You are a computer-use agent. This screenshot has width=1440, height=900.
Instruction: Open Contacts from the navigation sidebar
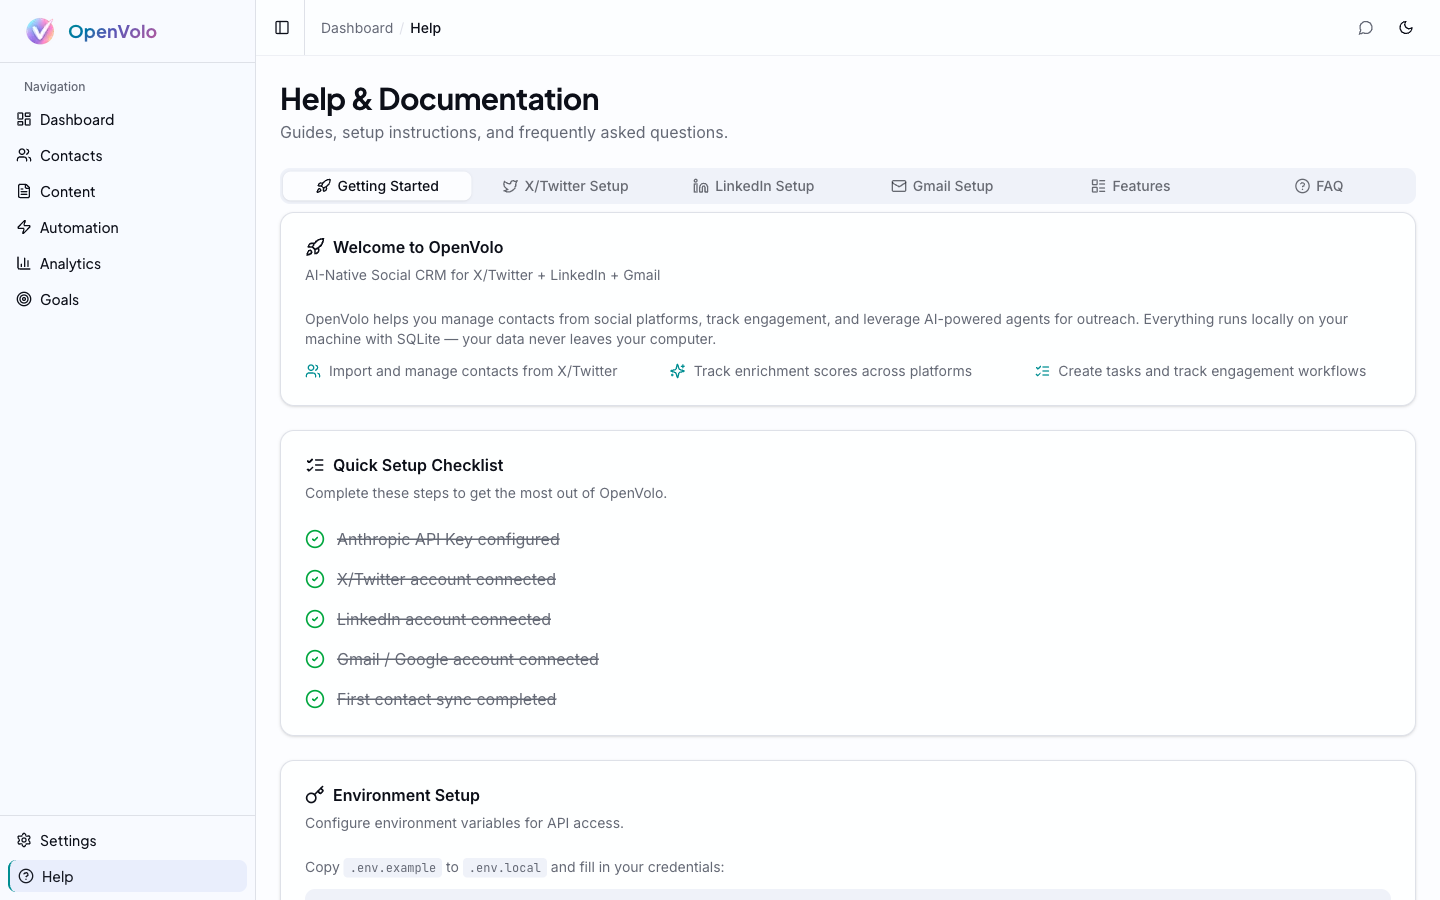click(70, 155)
